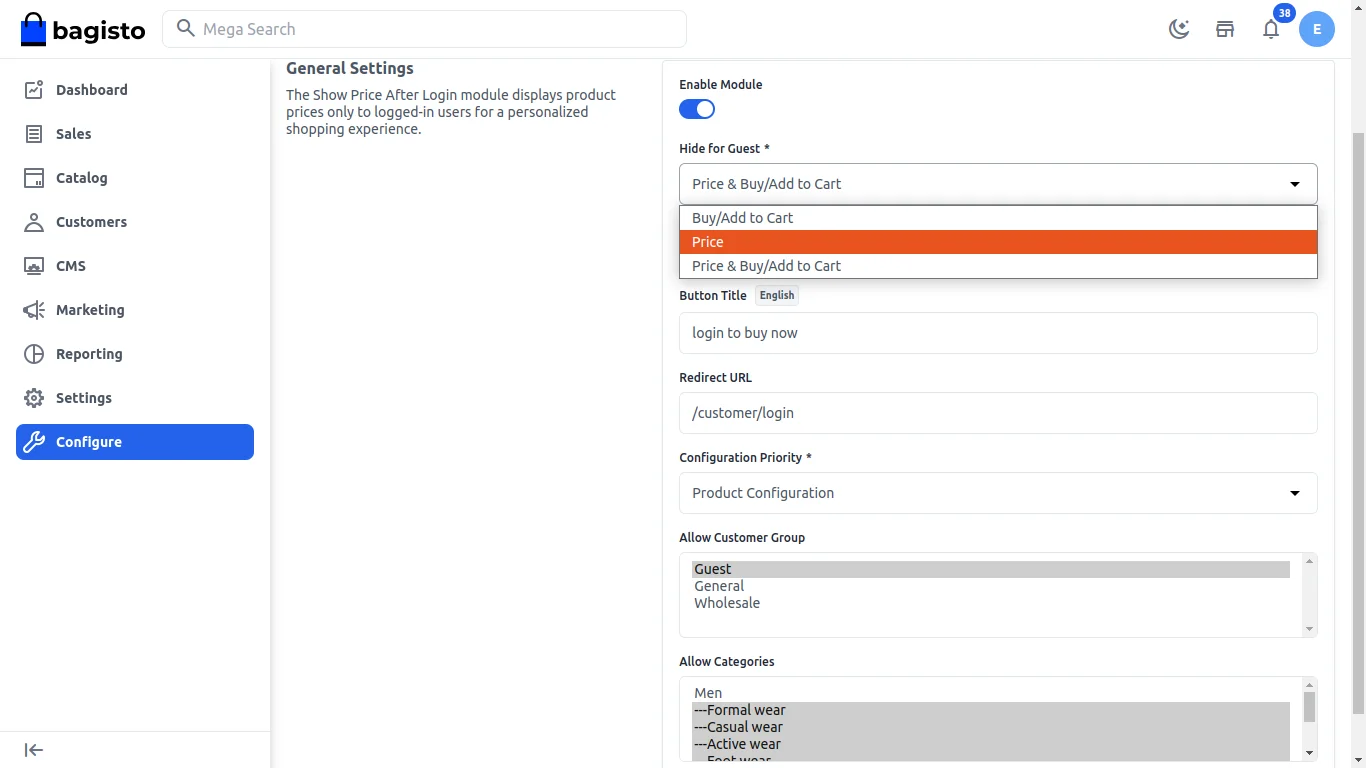Toggle dark mode with the moon icon
Viewport: 1366px width, 768px height.
[1179, 29]
